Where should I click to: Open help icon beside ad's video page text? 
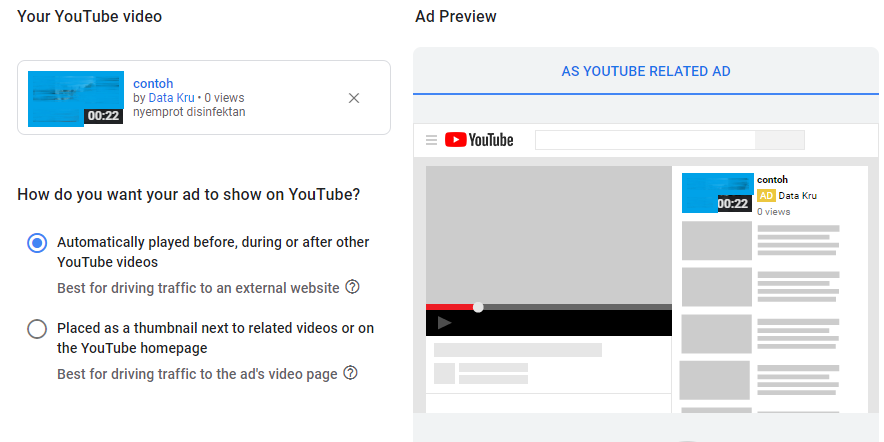[x=351, y=373]
